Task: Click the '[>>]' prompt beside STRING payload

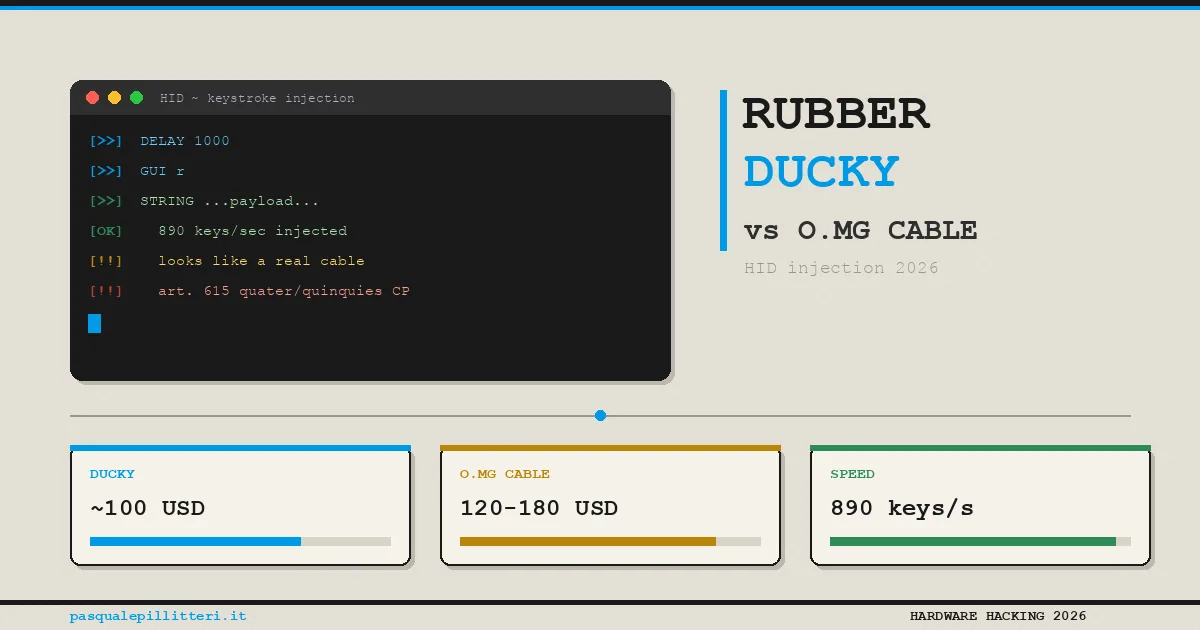Action: pos(106,201)
